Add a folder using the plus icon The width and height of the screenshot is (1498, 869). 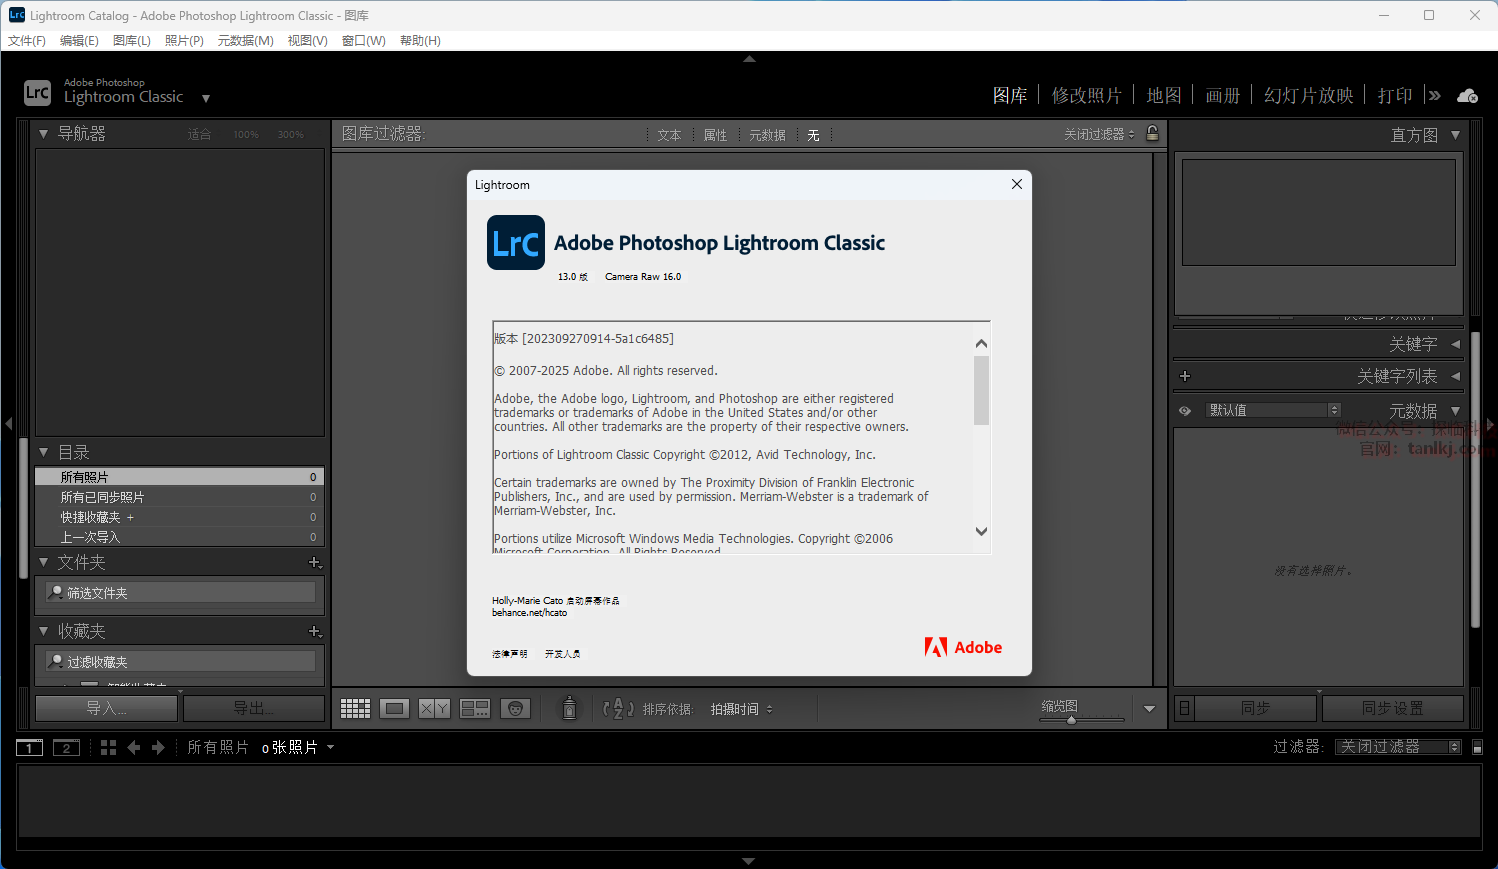315,562
